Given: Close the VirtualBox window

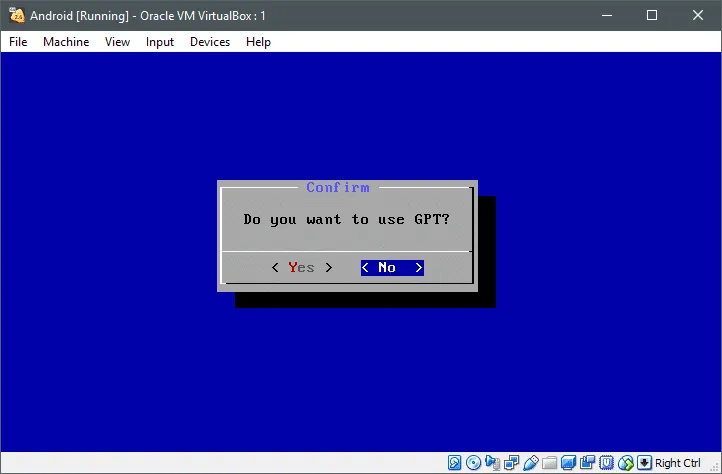Looking at the screenshot, I should [698, 15].
